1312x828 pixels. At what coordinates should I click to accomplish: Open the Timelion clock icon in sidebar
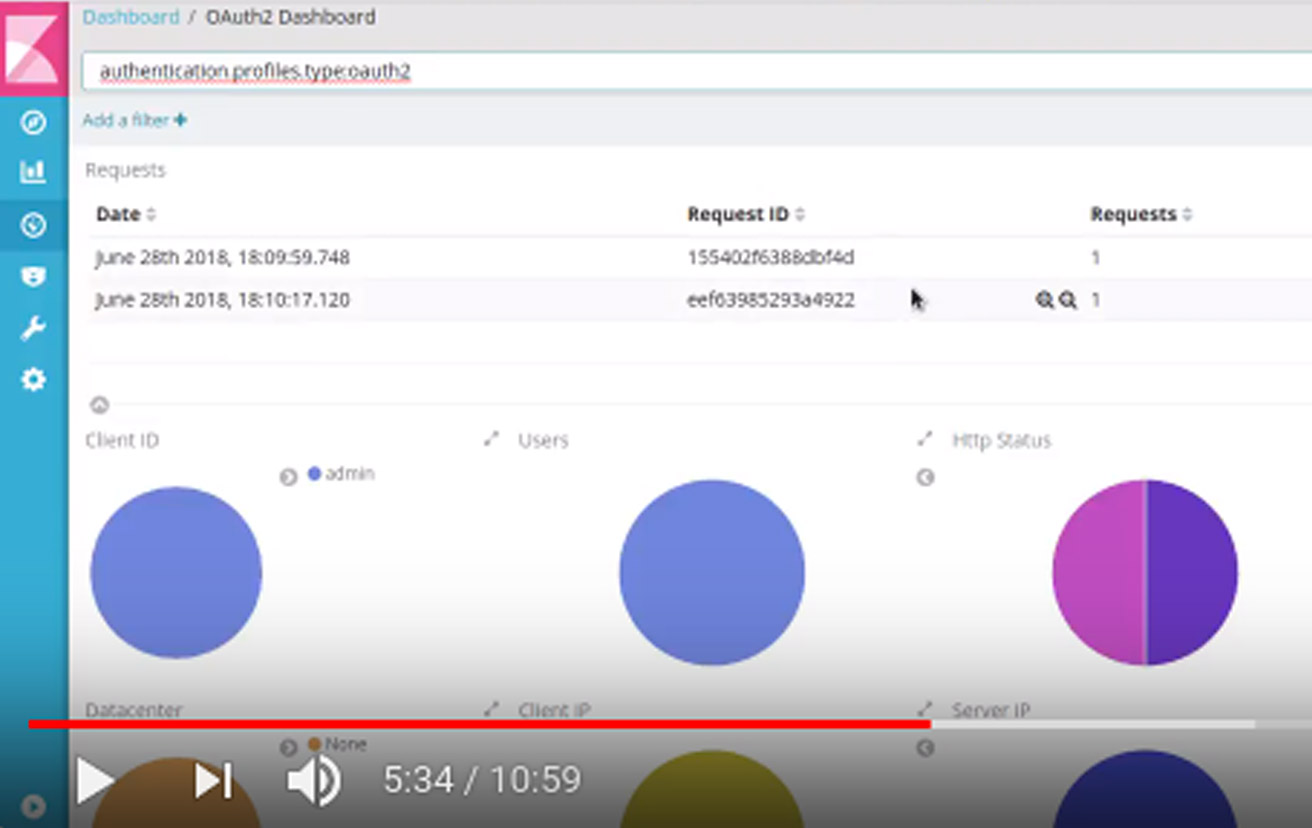tap(33, 225)
